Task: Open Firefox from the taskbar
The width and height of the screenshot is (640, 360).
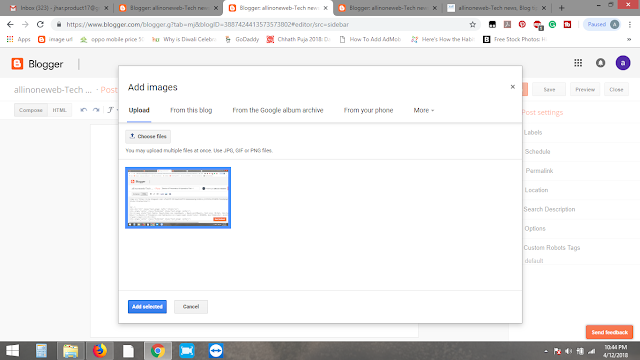Action: (99, 351)
